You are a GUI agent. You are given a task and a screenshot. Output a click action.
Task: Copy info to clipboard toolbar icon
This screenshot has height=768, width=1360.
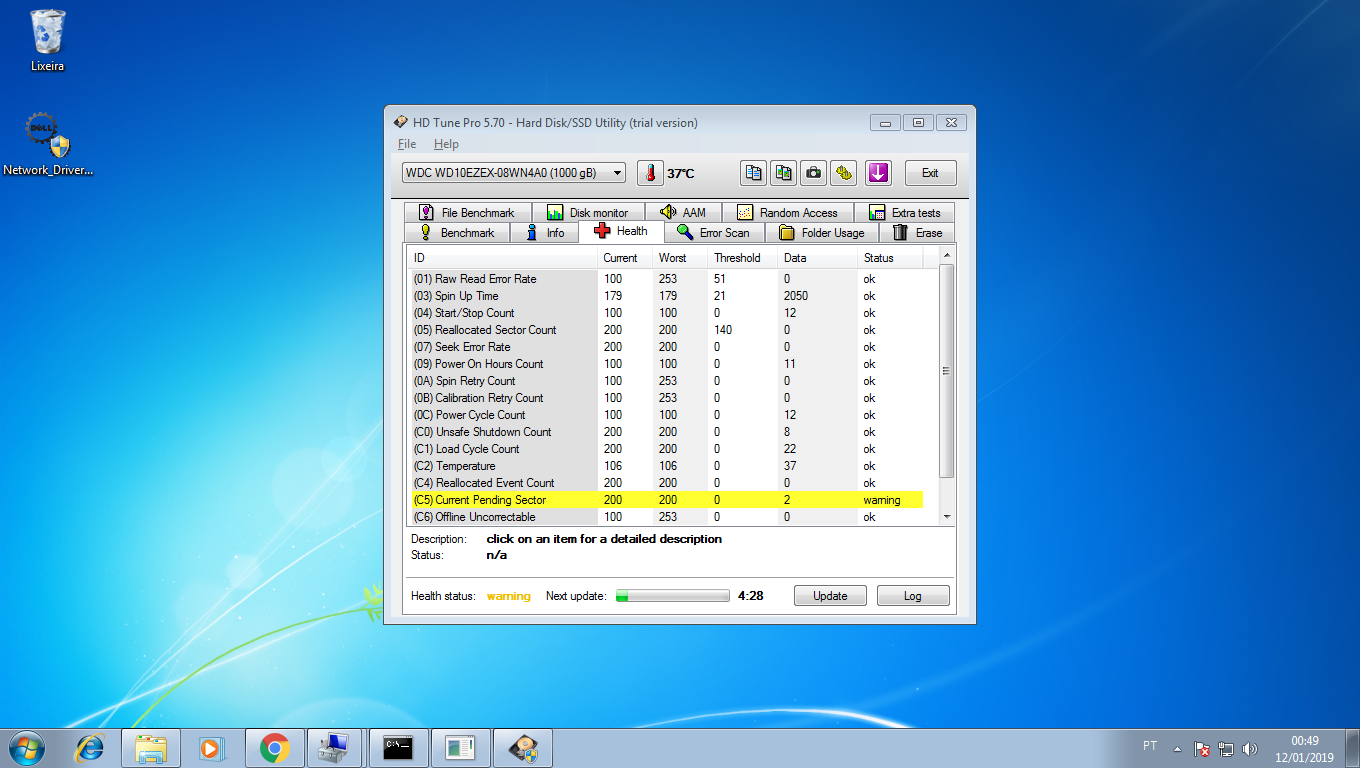754,173
